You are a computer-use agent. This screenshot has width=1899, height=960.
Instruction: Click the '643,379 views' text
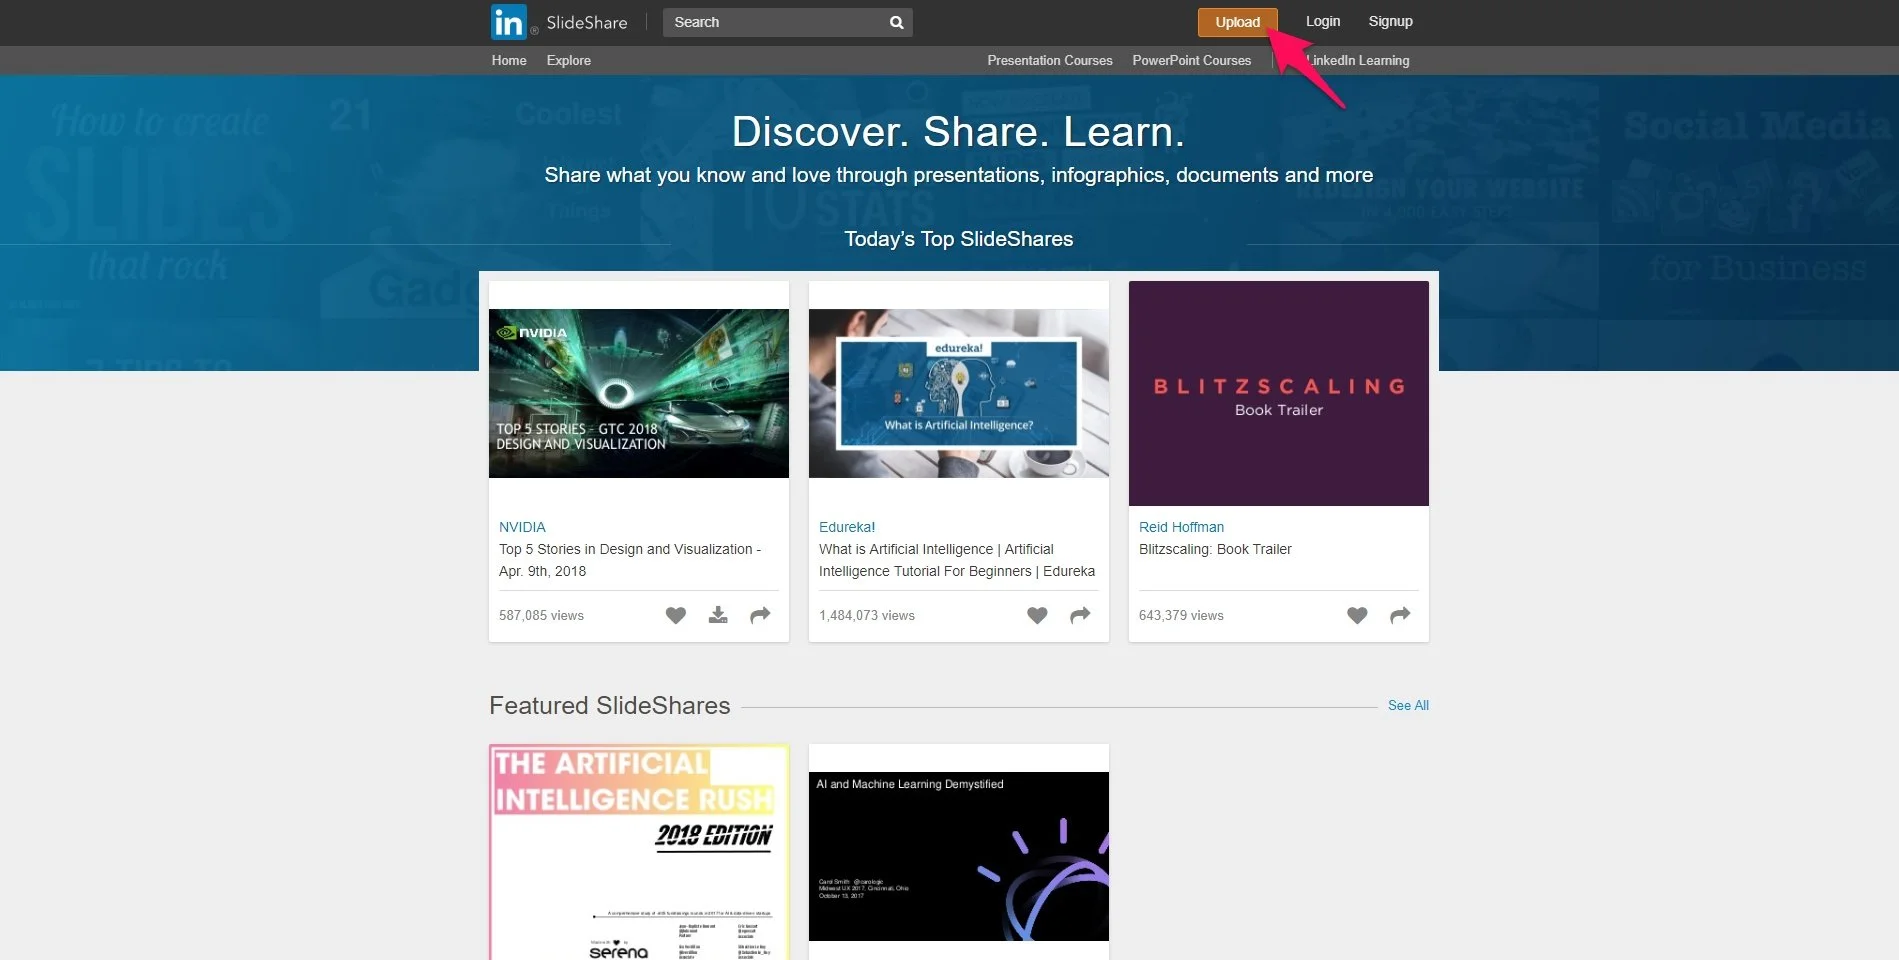1181,615
